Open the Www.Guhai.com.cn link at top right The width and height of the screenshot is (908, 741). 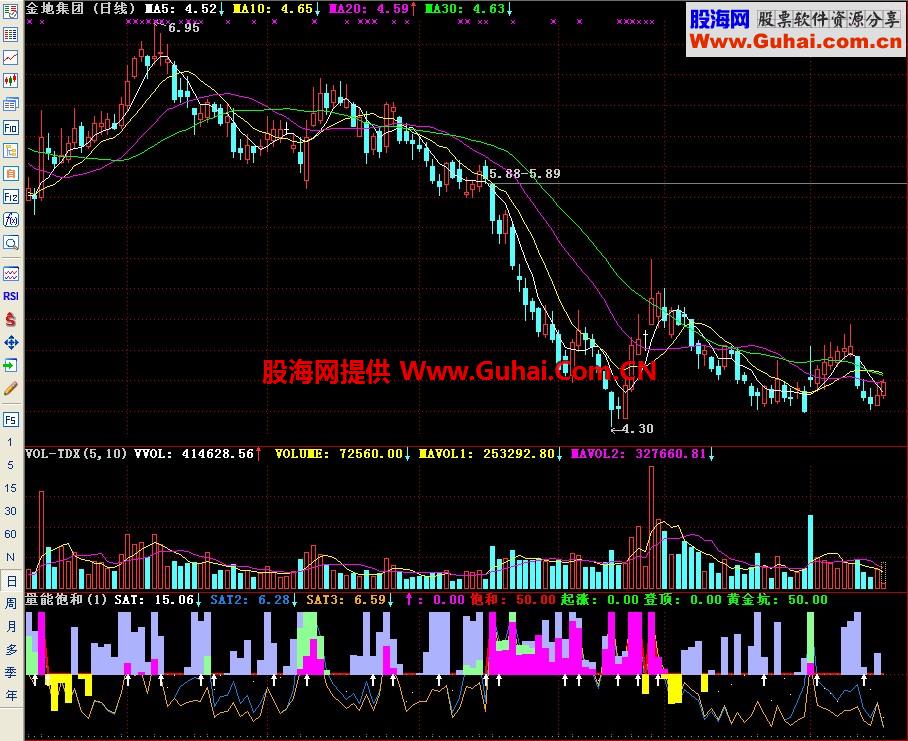coord(796,42)
